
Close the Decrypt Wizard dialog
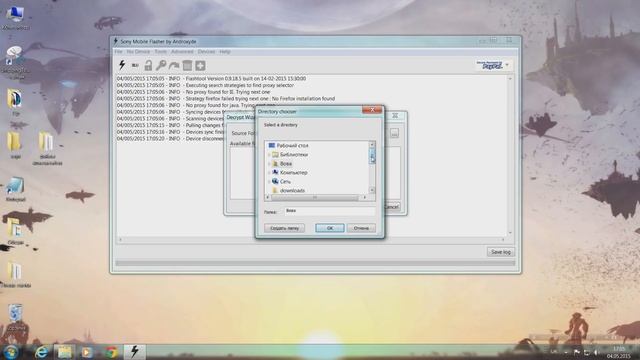[x=395, y=116]
